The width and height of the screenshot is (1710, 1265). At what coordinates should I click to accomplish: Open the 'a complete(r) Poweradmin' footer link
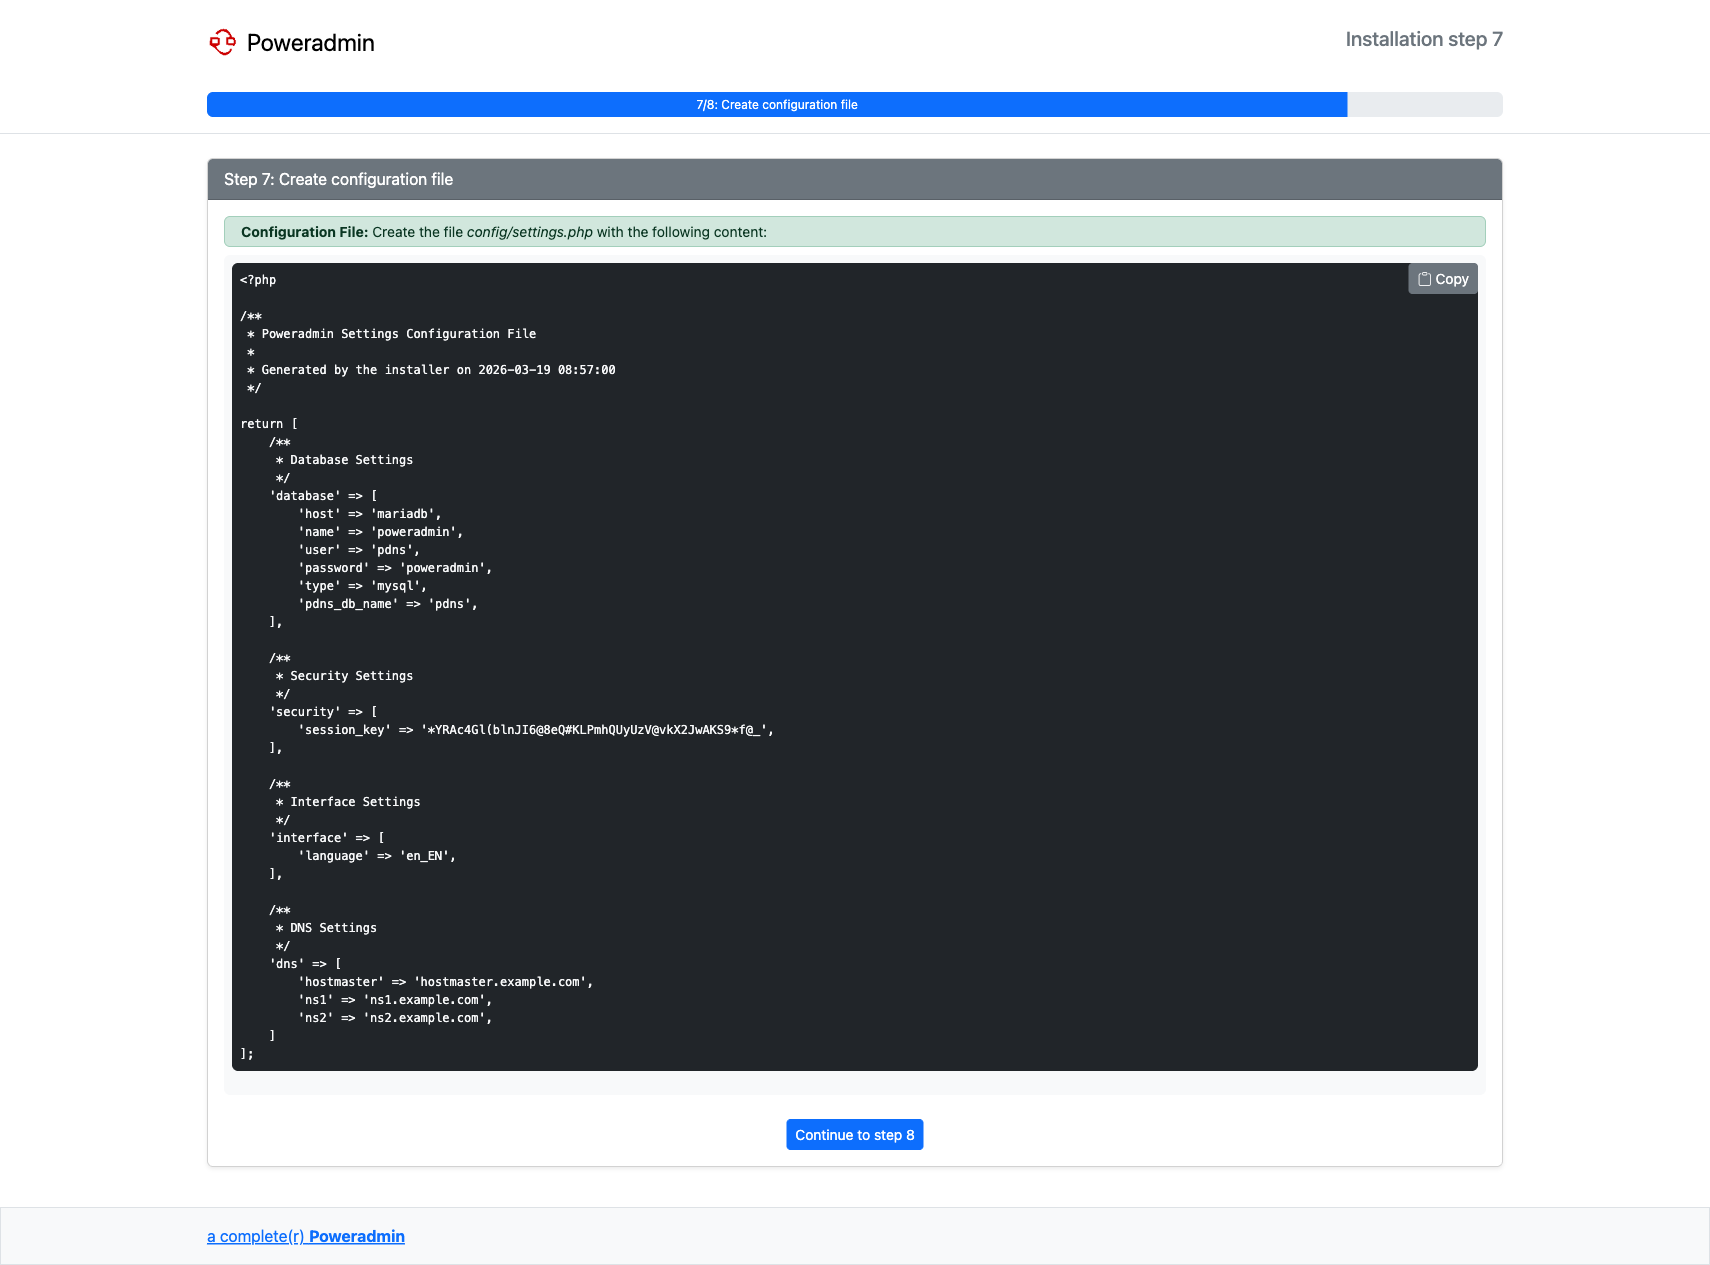coord(305,1237)
